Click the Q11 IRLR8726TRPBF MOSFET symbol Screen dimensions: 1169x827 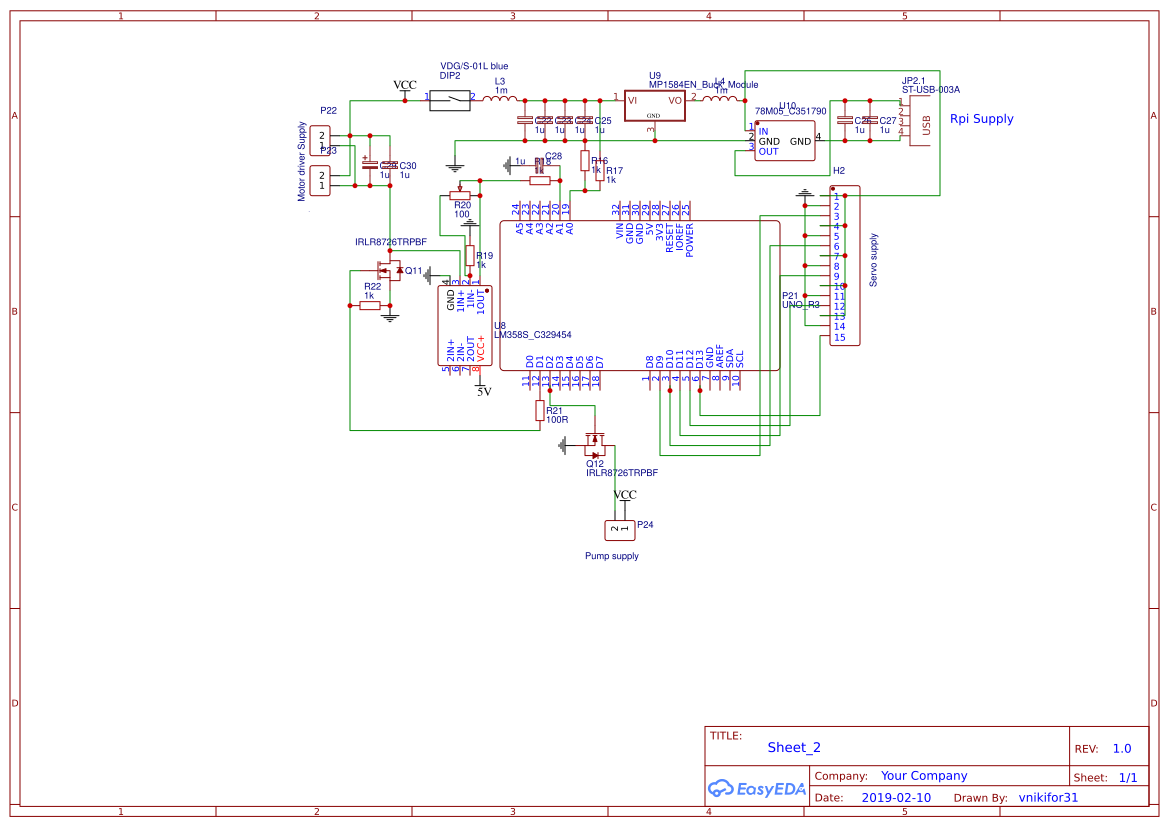(388, 268)
